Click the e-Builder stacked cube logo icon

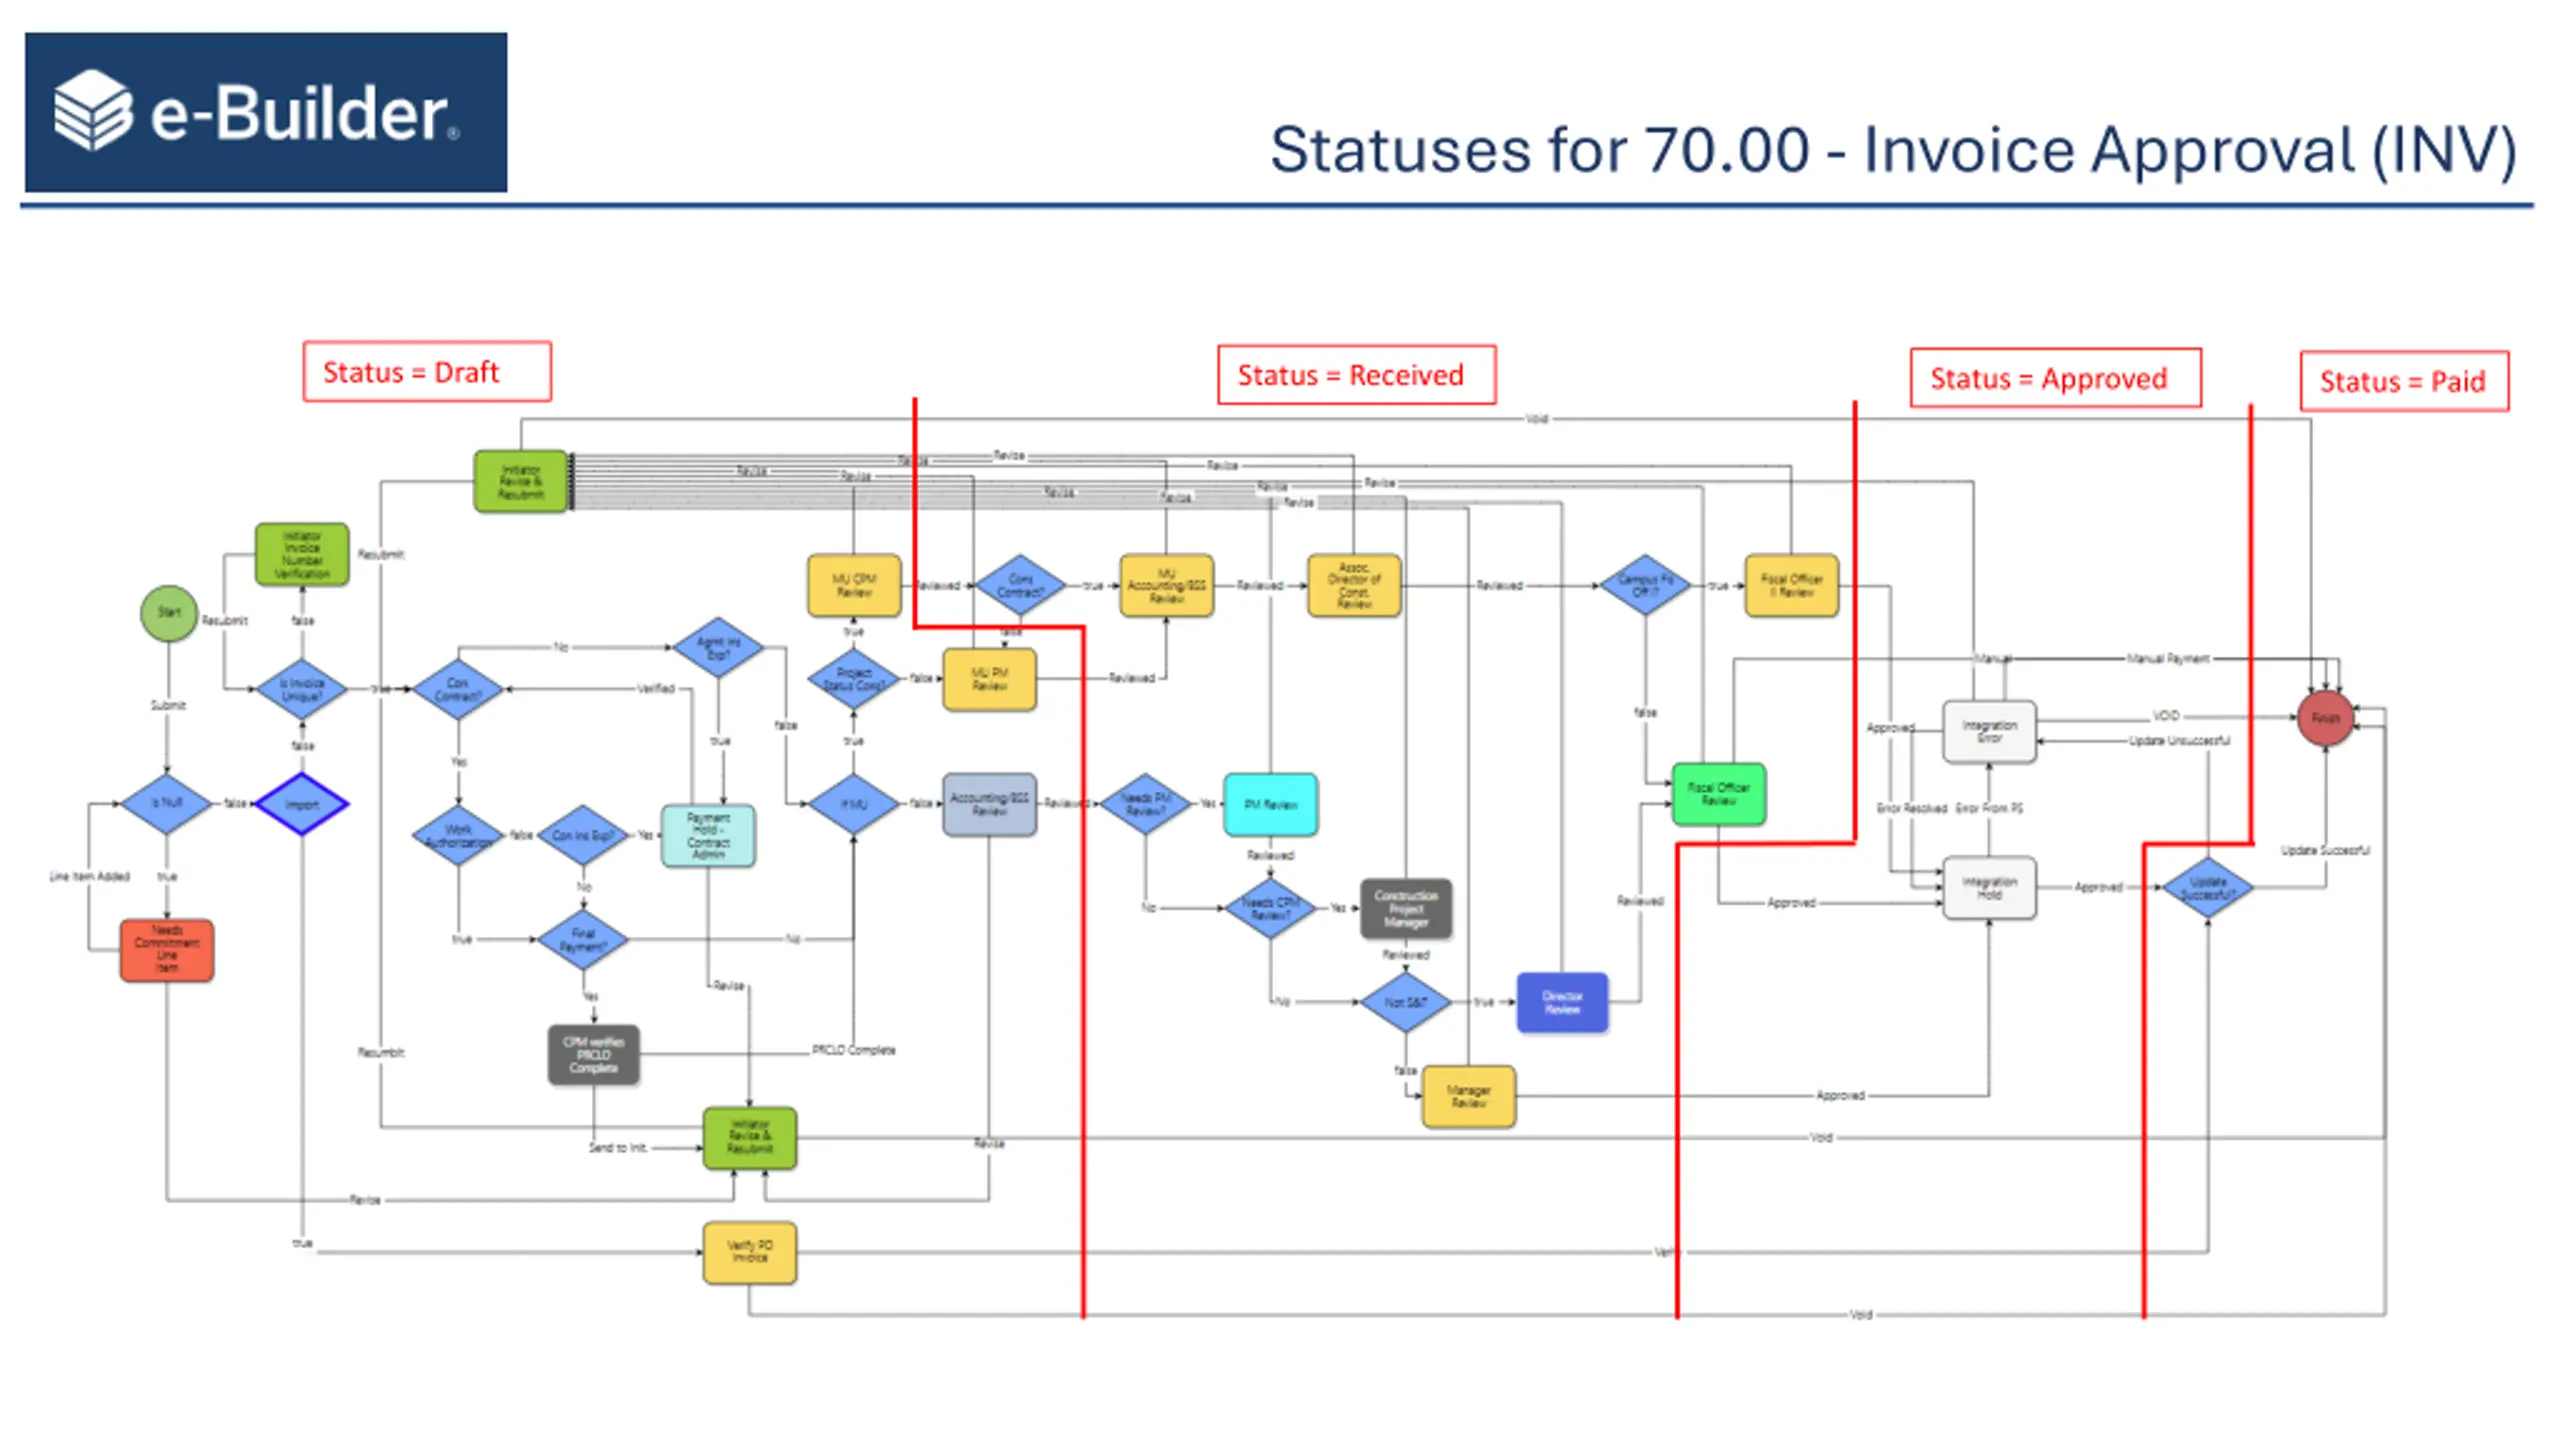click(93, 110)
